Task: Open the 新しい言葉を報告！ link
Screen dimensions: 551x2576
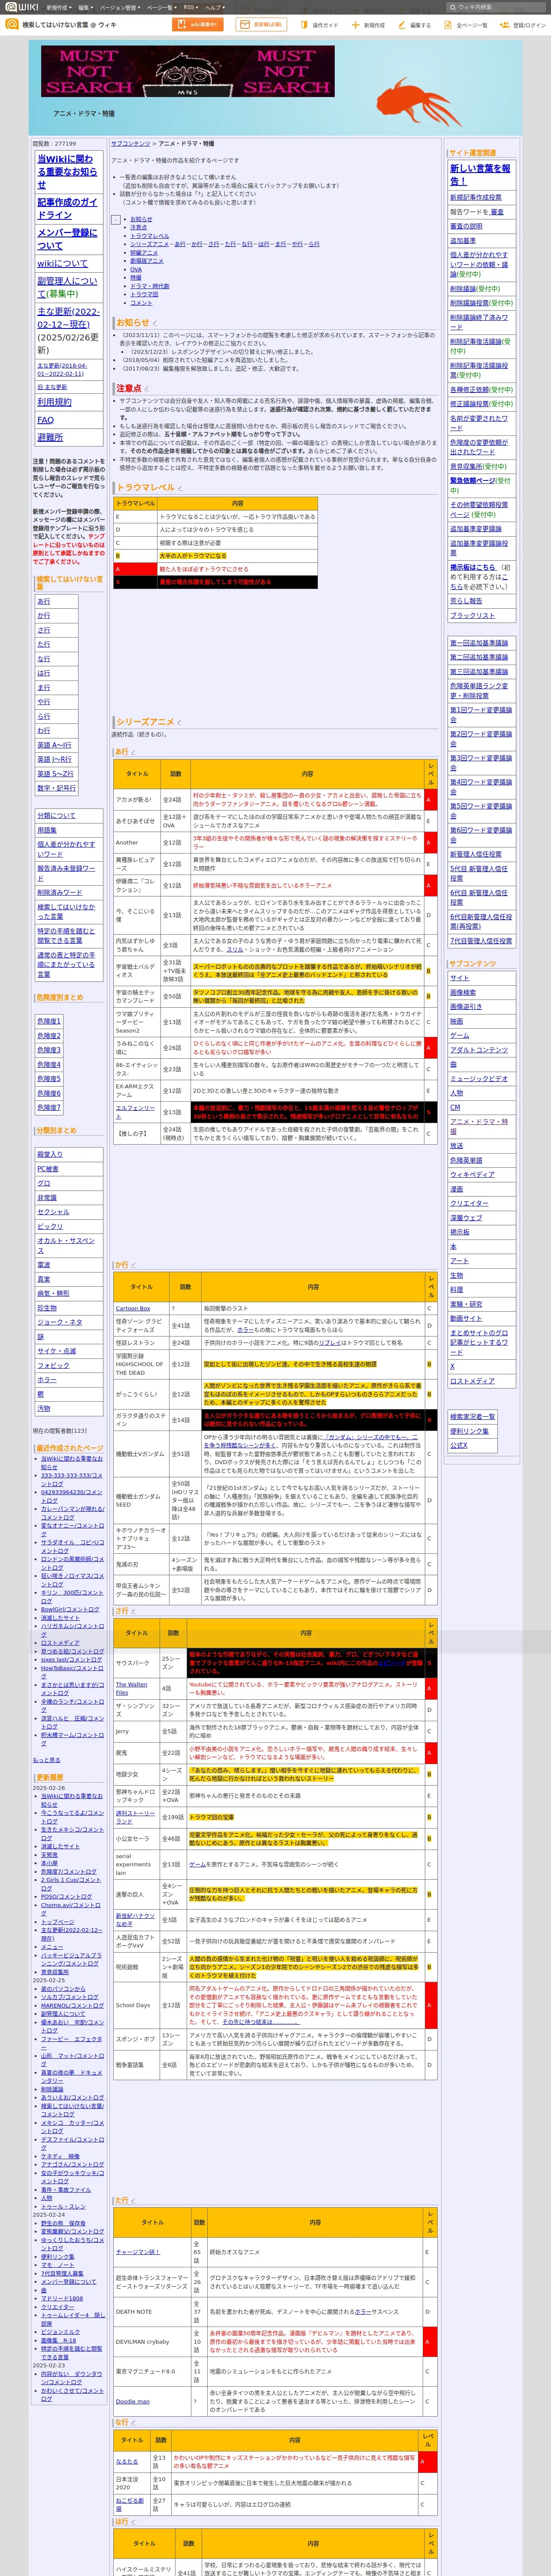Action: [480, 175]
